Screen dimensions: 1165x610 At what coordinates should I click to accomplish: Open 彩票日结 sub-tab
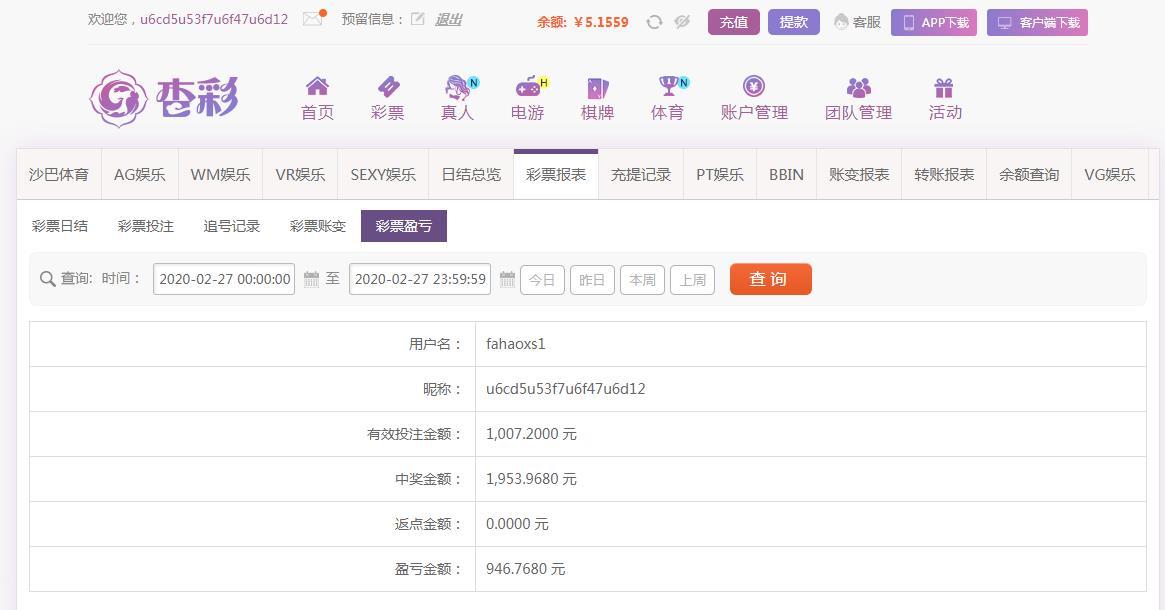tap(60, 226)
